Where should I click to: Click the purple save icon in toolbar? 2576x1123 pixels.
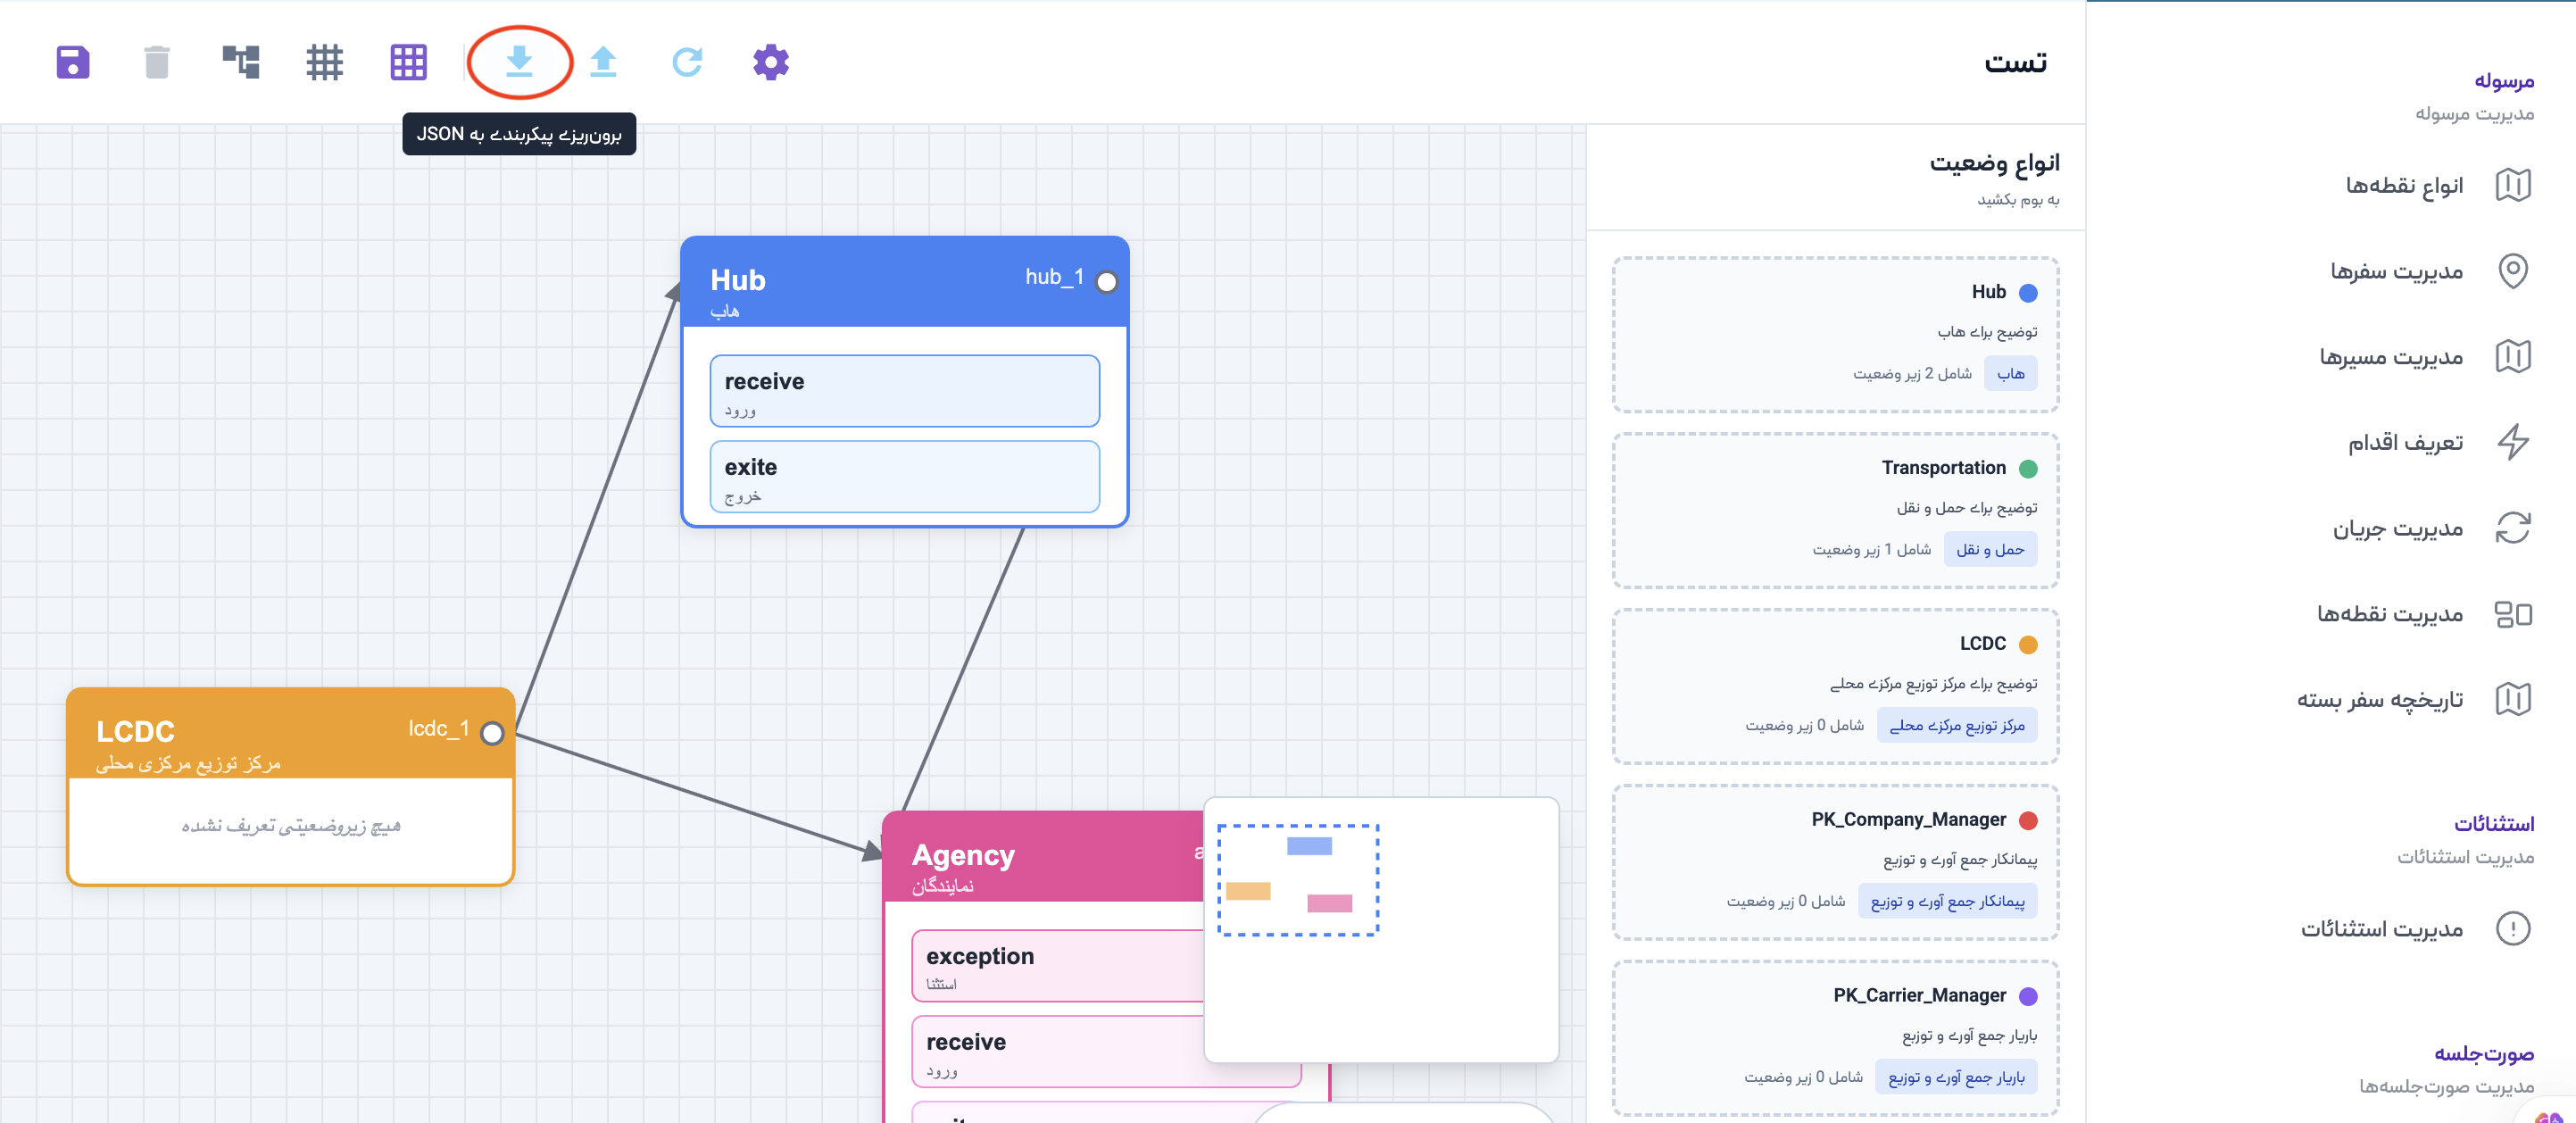pyautogui.click(x=72, y=62)
